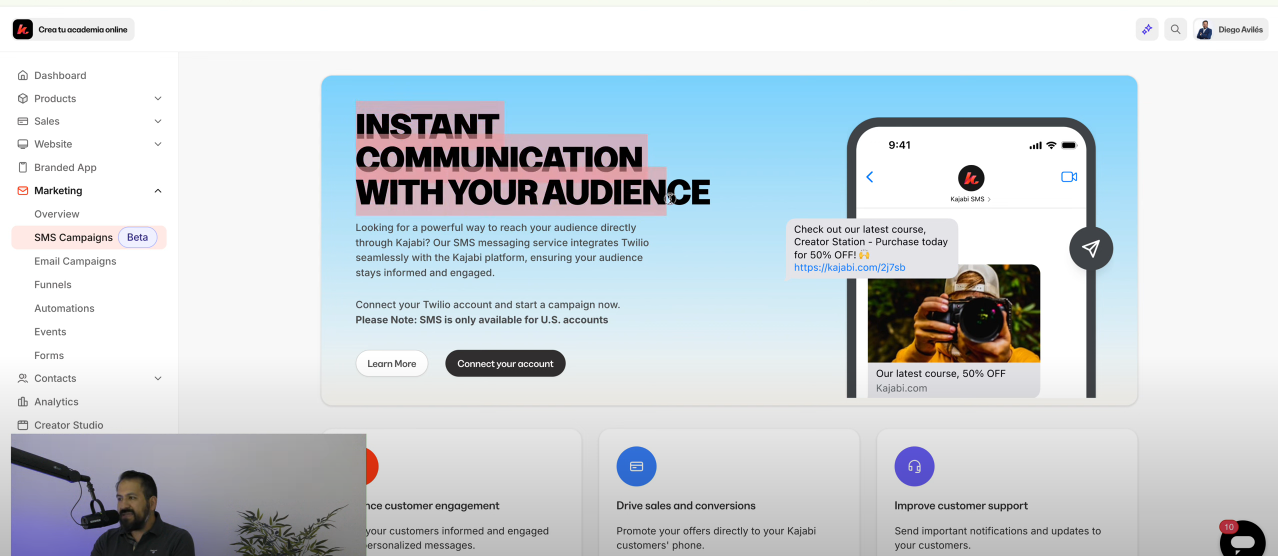Expand the Website submenu chevron
Screen dimensions: 1278x556
tap(158, 144)
